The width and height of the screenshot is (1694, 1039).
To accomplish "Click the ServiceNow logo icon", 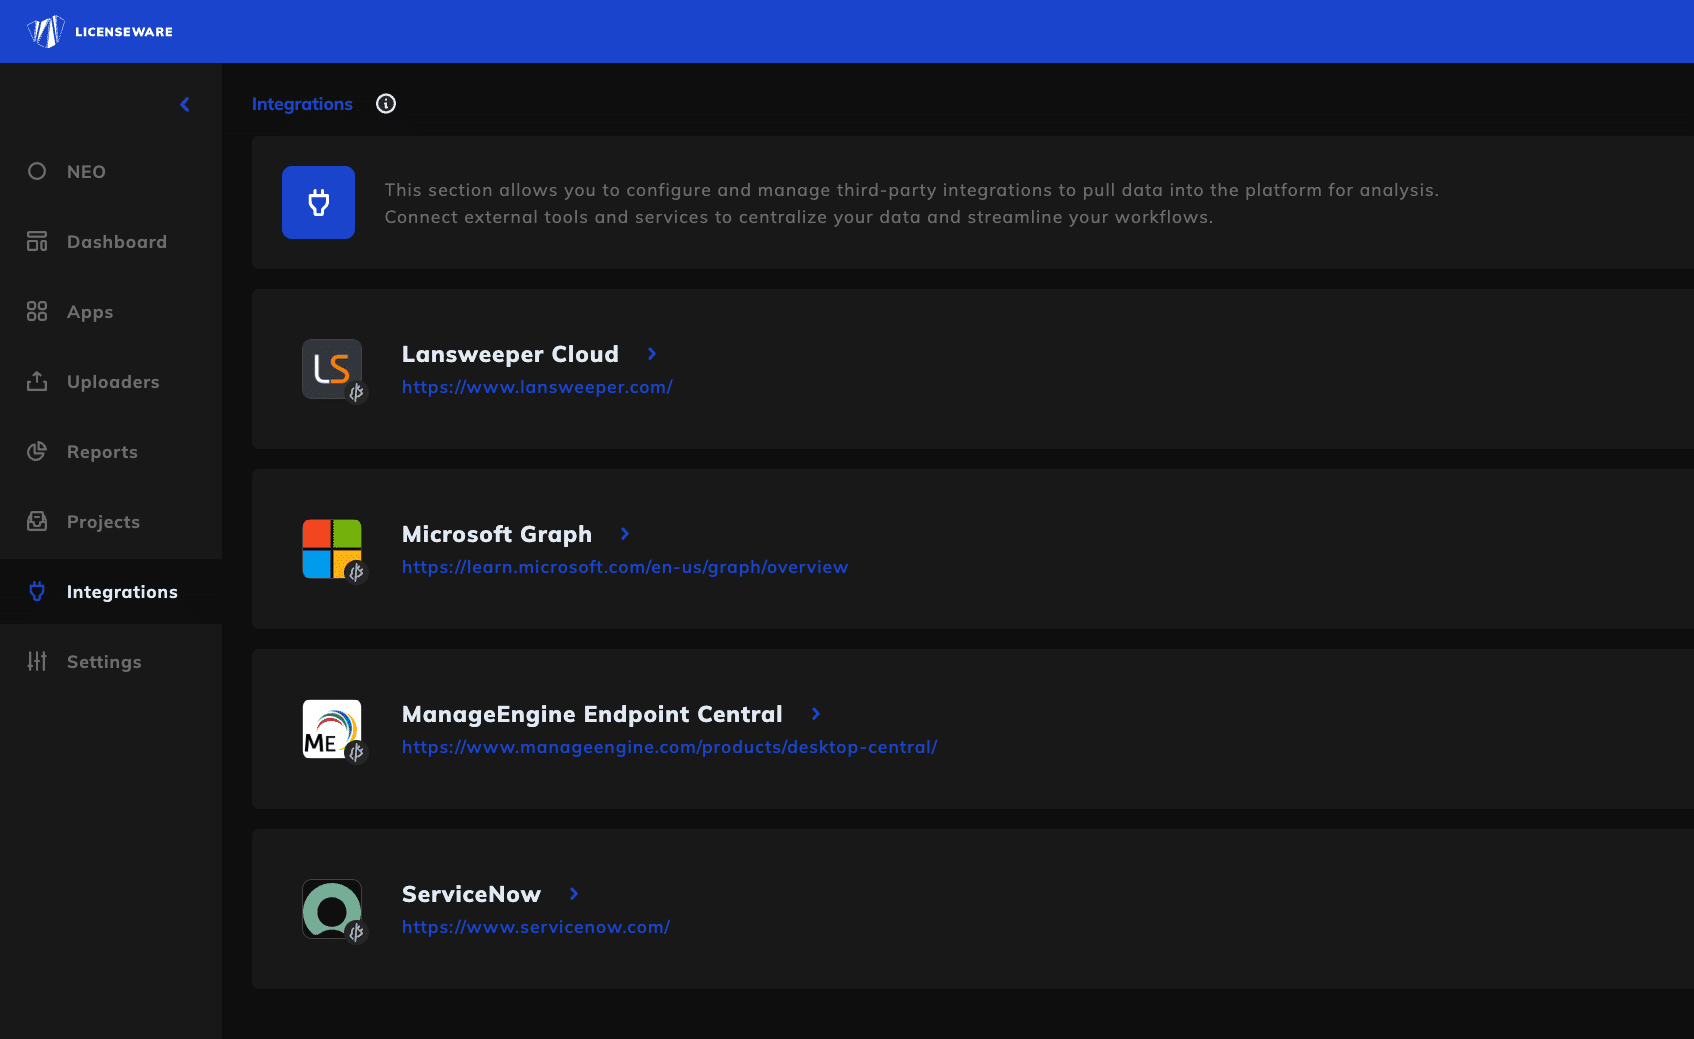I will [x=332, y=909].
